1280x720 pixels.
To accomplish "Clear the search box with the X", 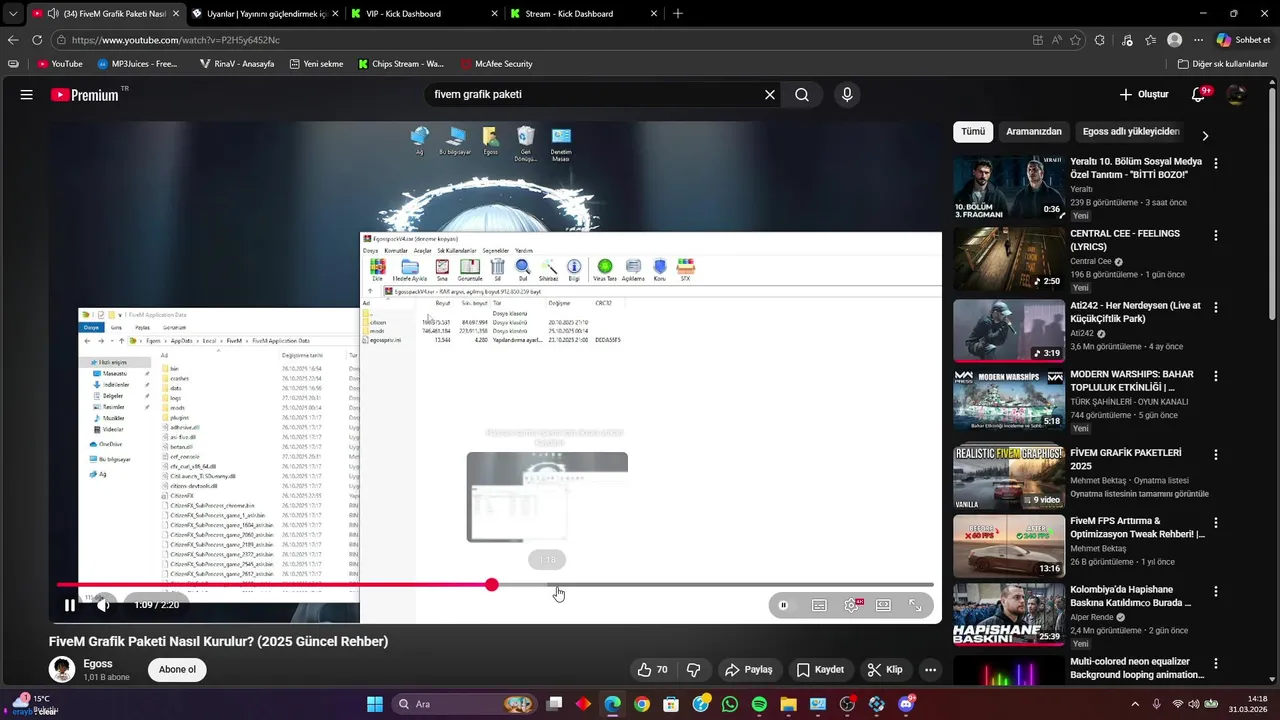I will 770,95.
